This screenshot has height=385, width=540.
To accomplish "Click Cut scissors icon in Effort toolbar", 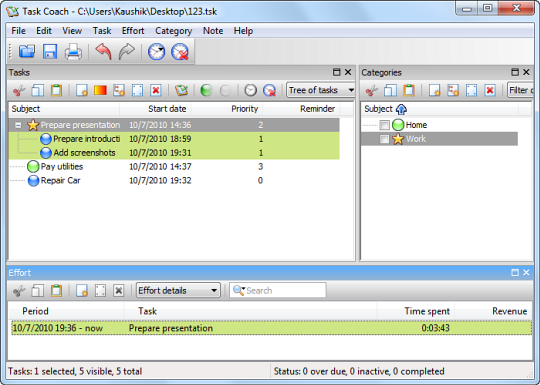I will [19, 291].
